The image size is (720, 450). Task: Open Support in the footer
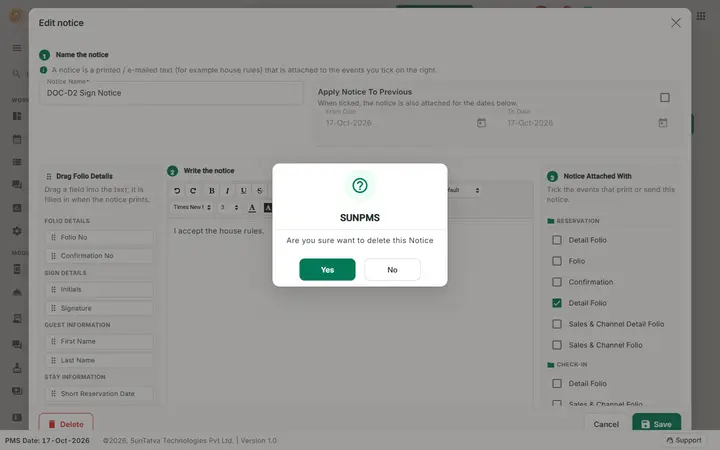684,440
